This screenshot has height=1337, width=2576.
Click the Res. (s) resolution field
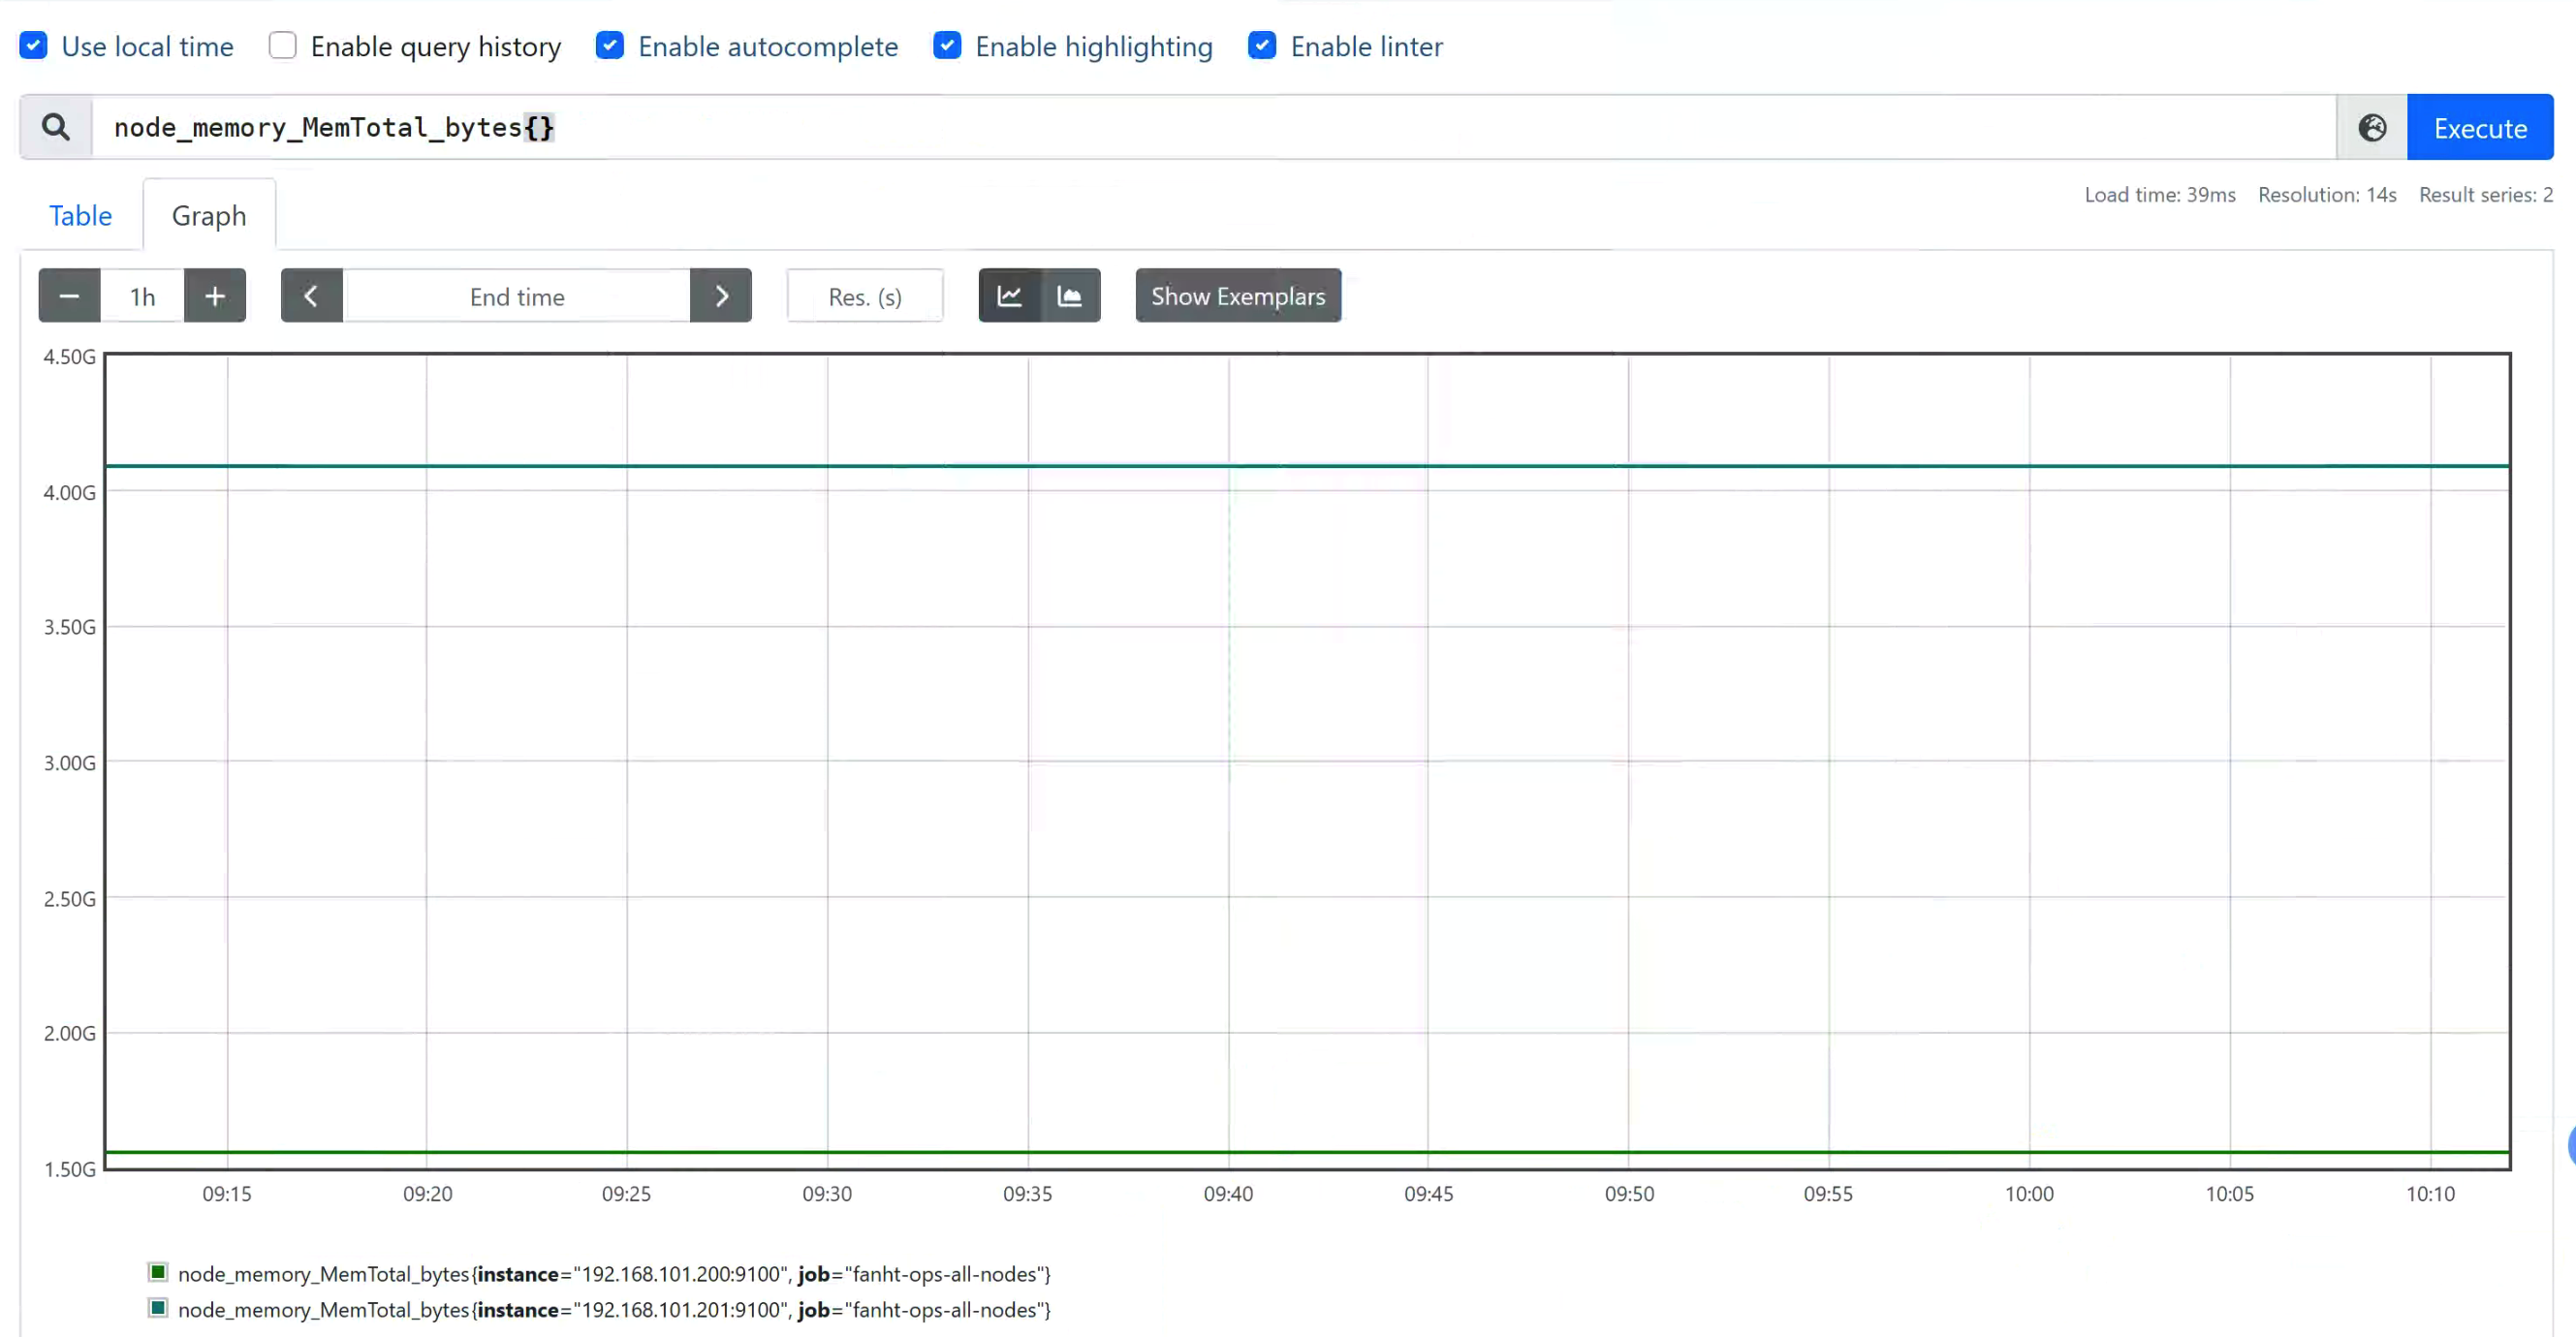[x=865, y=296]
